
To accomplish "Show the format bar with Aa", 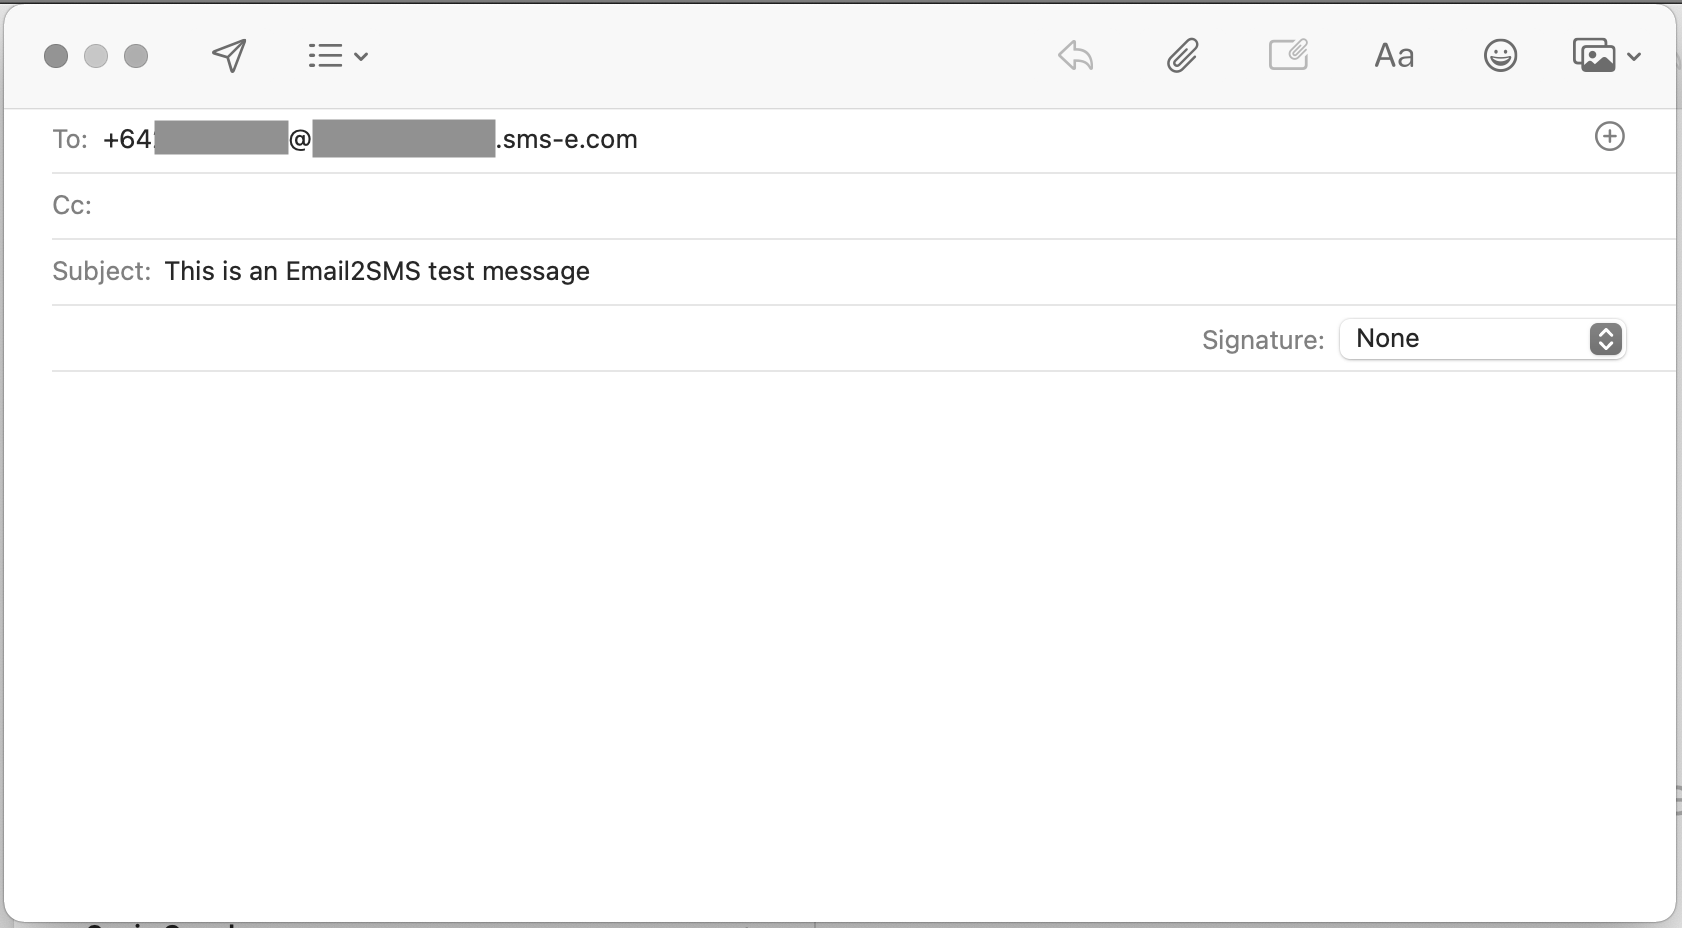I will tap(1394, 56).
